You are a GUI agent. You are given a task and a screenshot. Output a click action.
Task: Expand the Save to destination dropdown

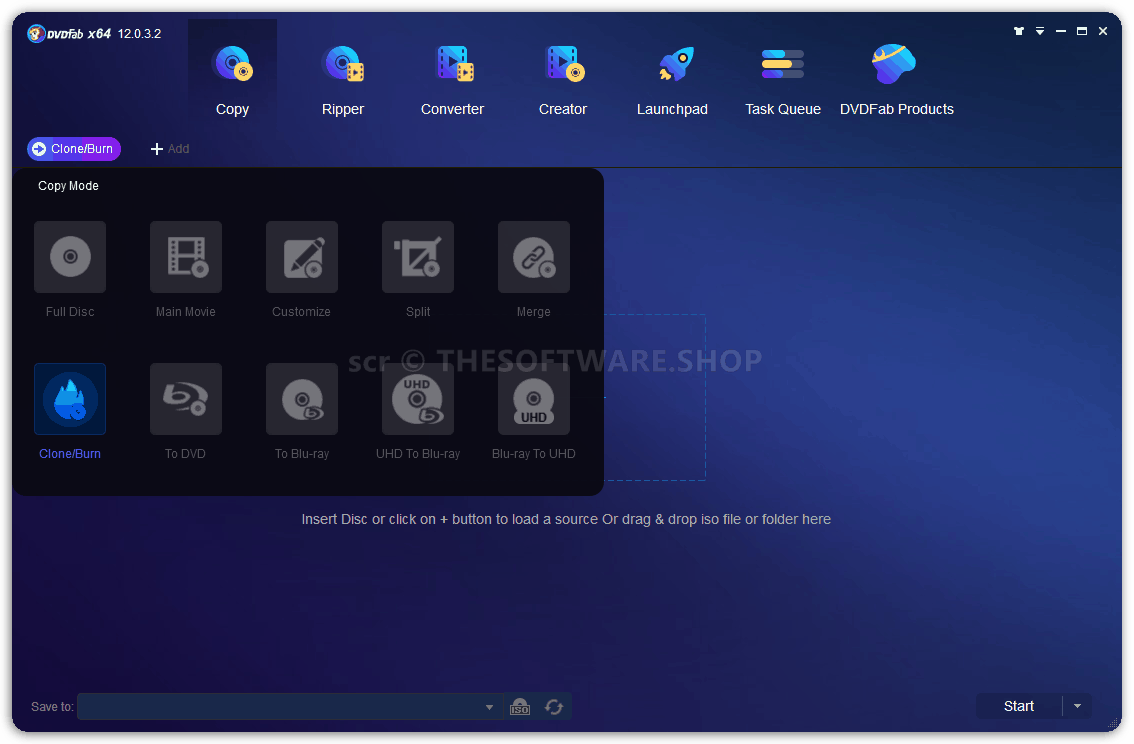490,707
